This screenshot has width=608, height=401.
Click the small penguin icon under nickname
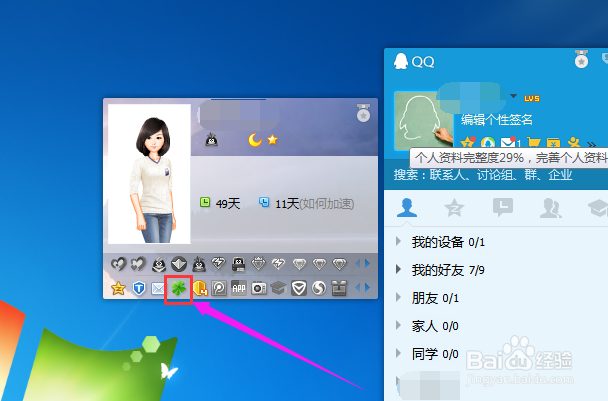[211, 139]
